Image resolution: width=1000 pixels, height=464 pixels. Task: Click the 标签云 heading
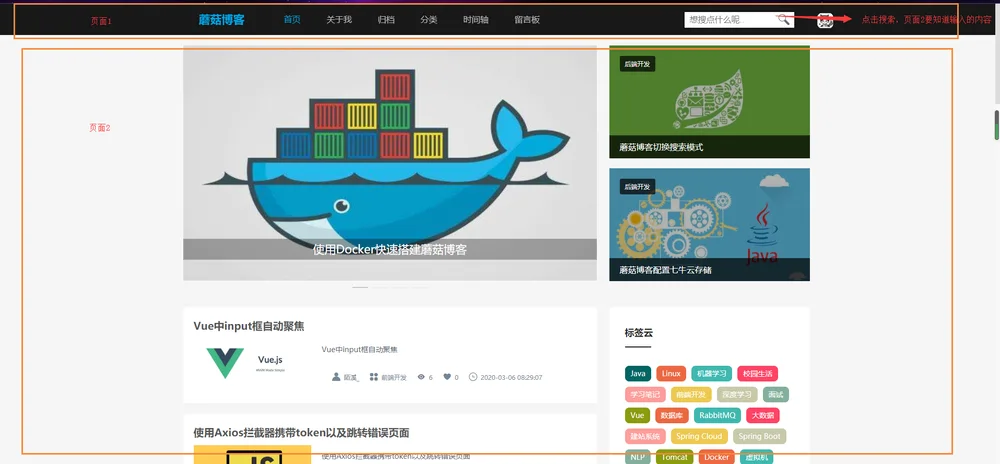tap(638, 333)
